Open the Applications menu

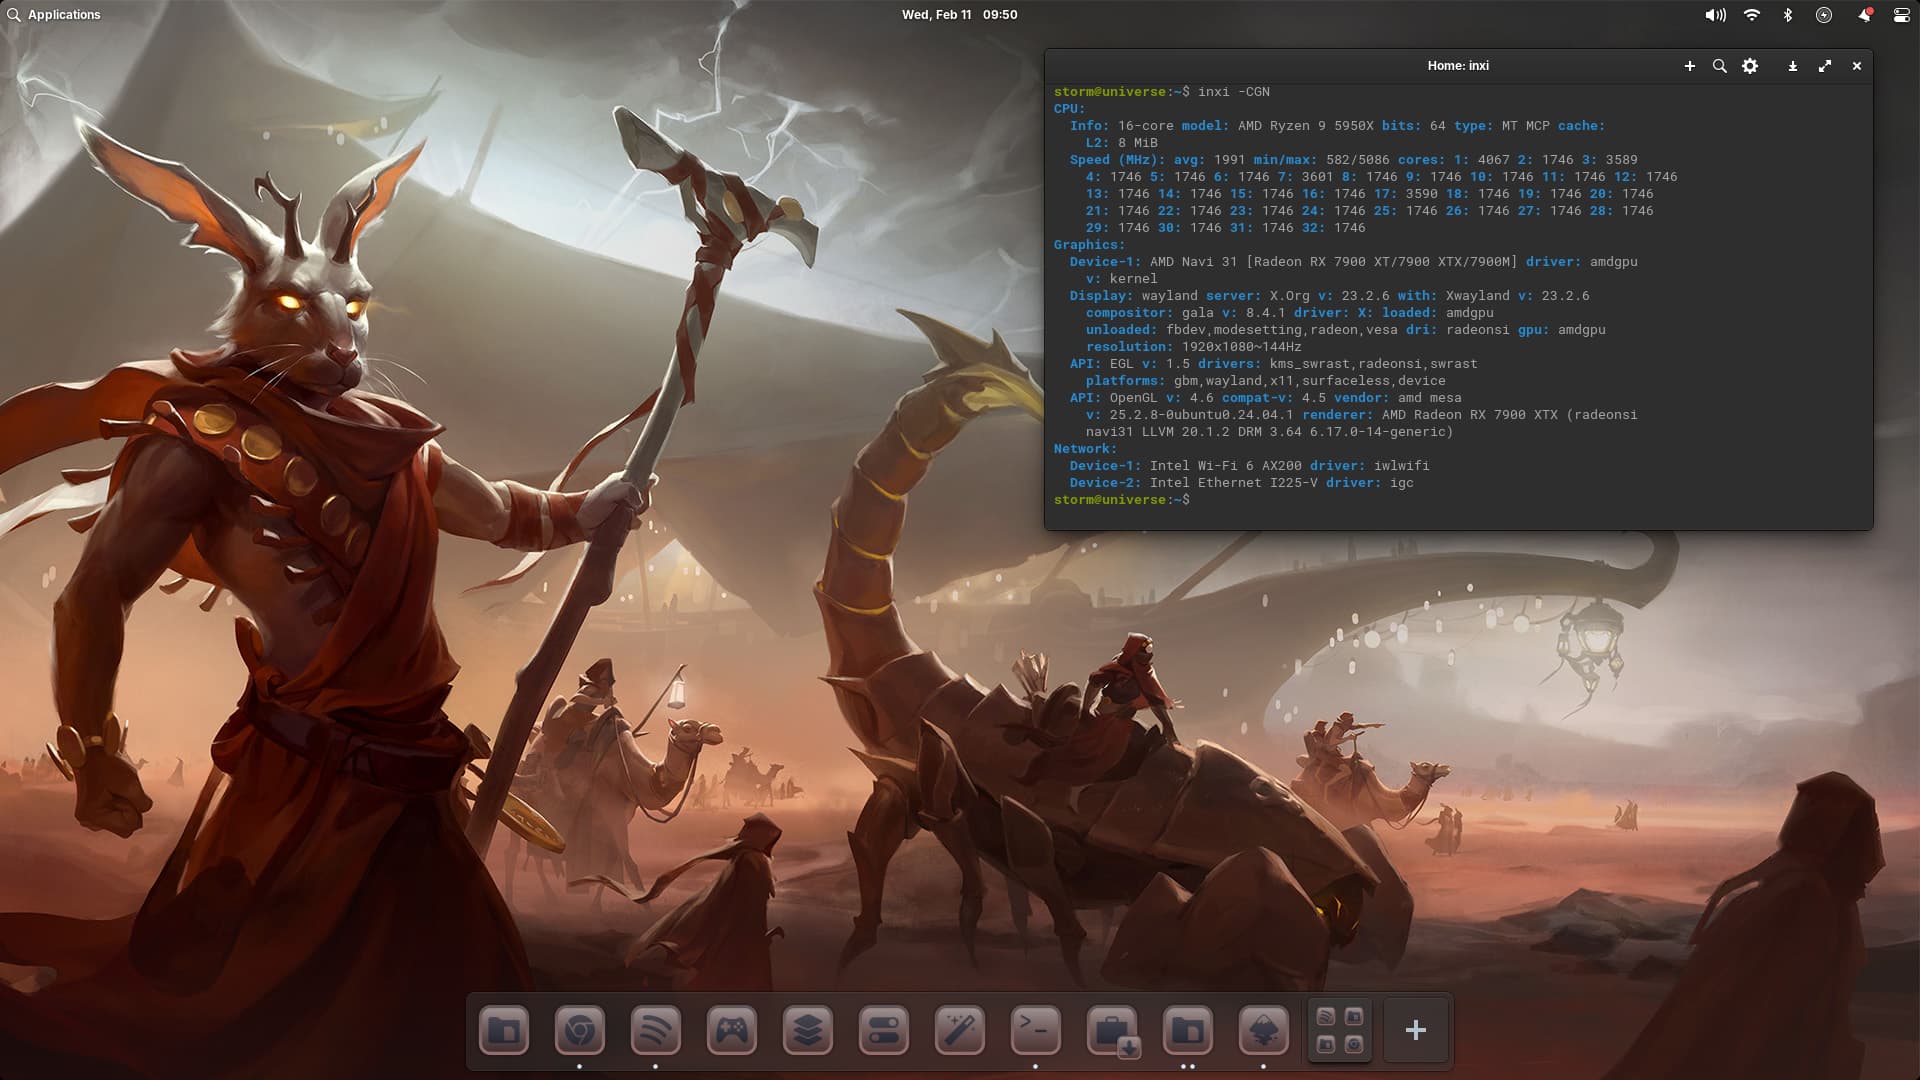54,15
